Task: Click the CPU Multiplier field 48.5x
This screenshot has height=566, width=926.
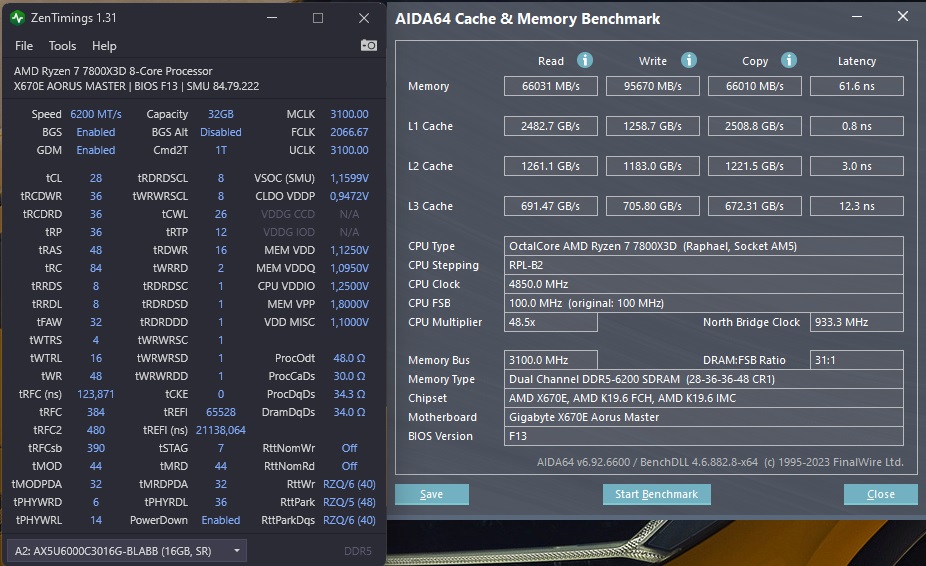Action: [x=550, y=322]
